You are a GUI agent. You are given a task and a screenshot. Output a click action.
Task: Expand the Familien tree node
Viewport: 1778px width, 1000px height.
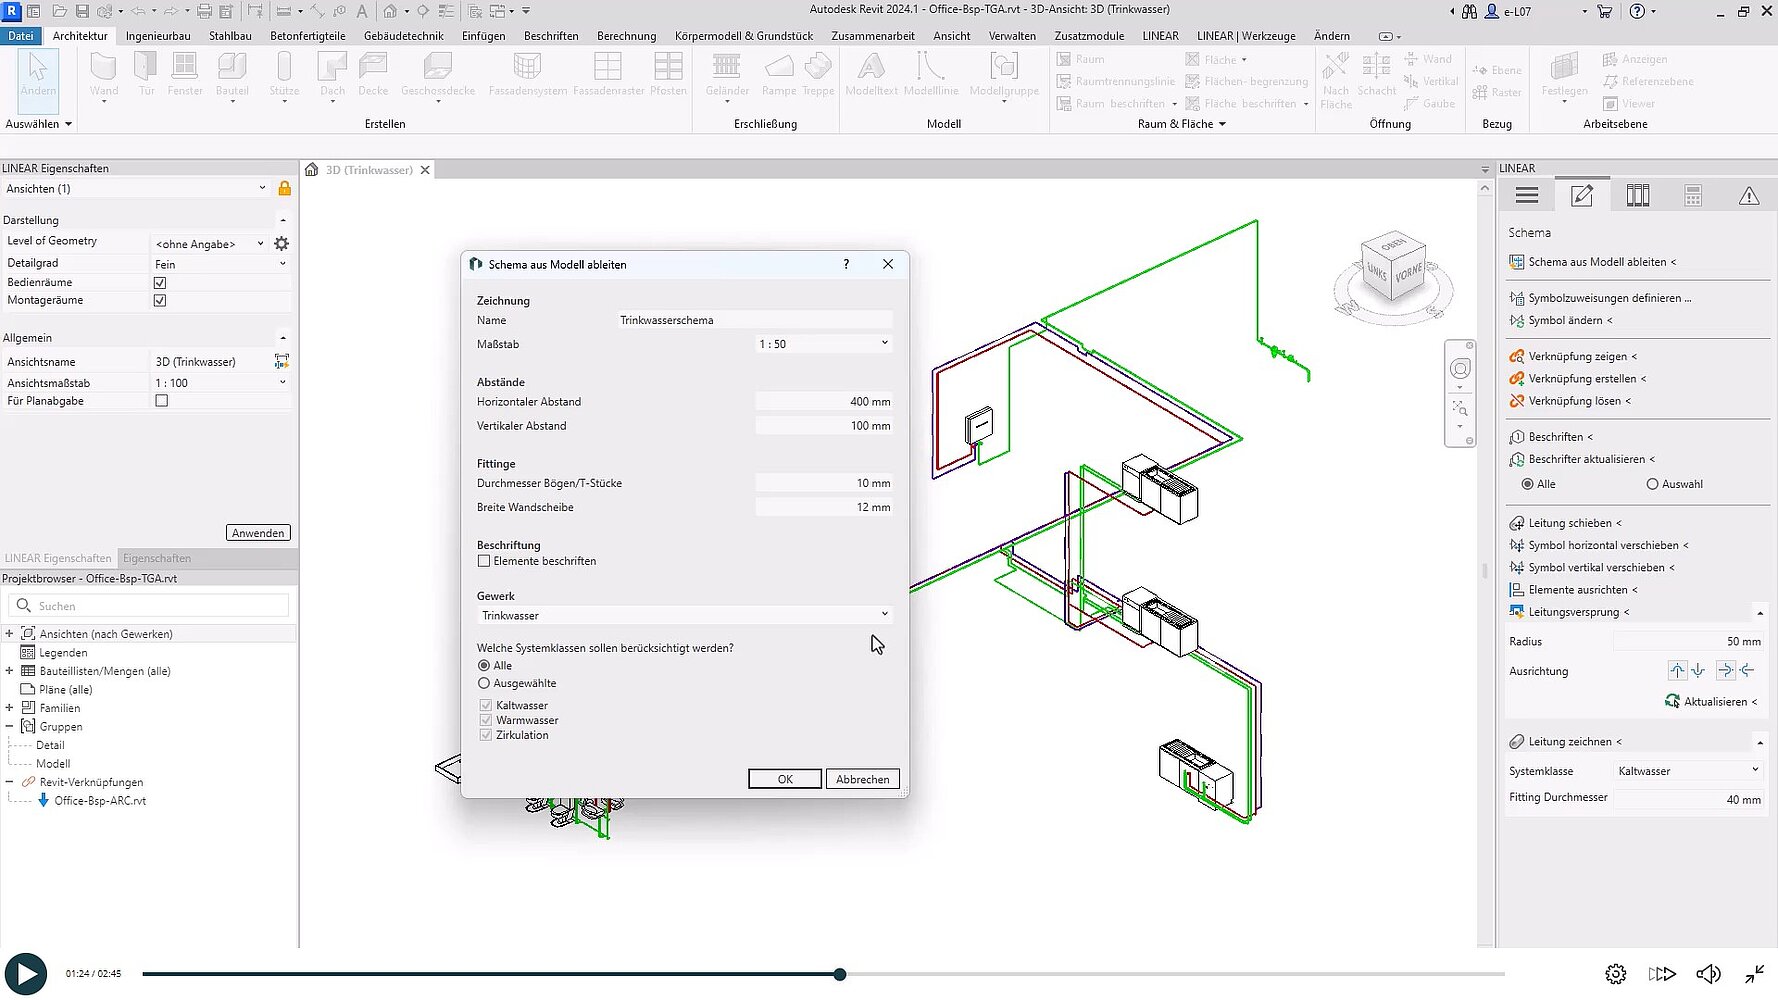[9, 708]
